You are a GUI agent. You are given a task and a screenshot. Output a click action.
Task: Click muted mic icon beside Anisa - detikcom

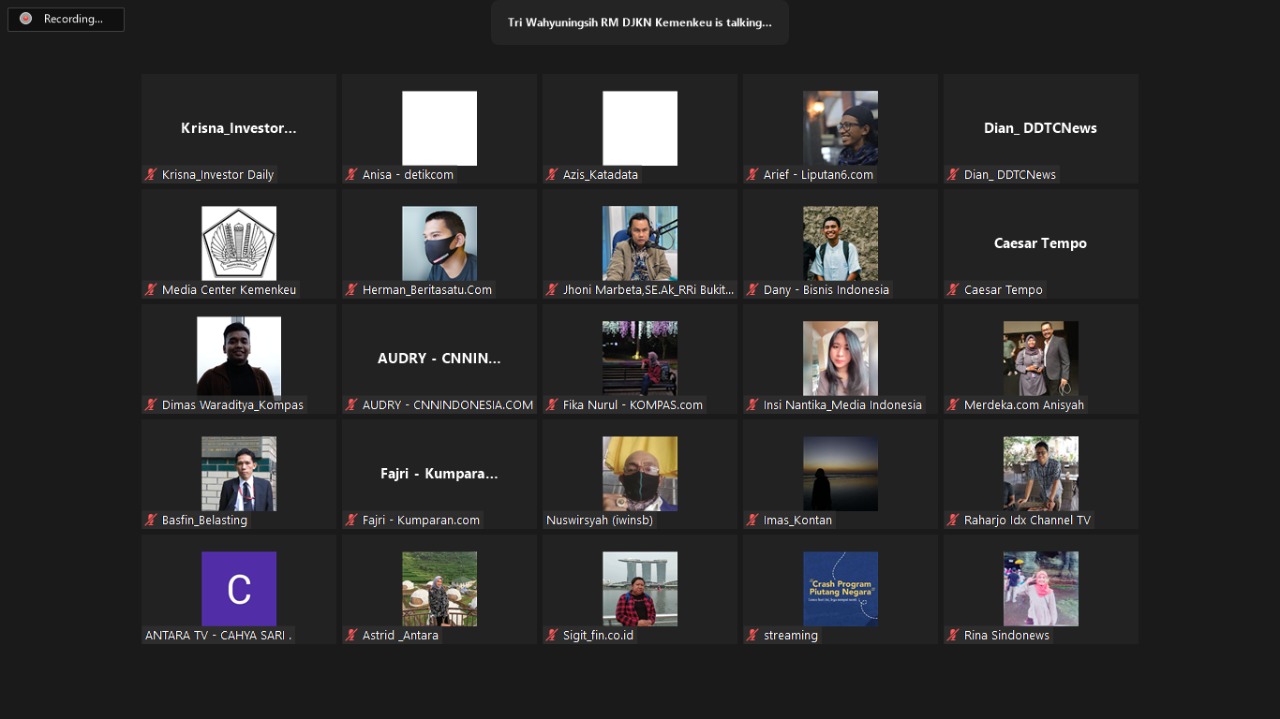coord(352,175)
